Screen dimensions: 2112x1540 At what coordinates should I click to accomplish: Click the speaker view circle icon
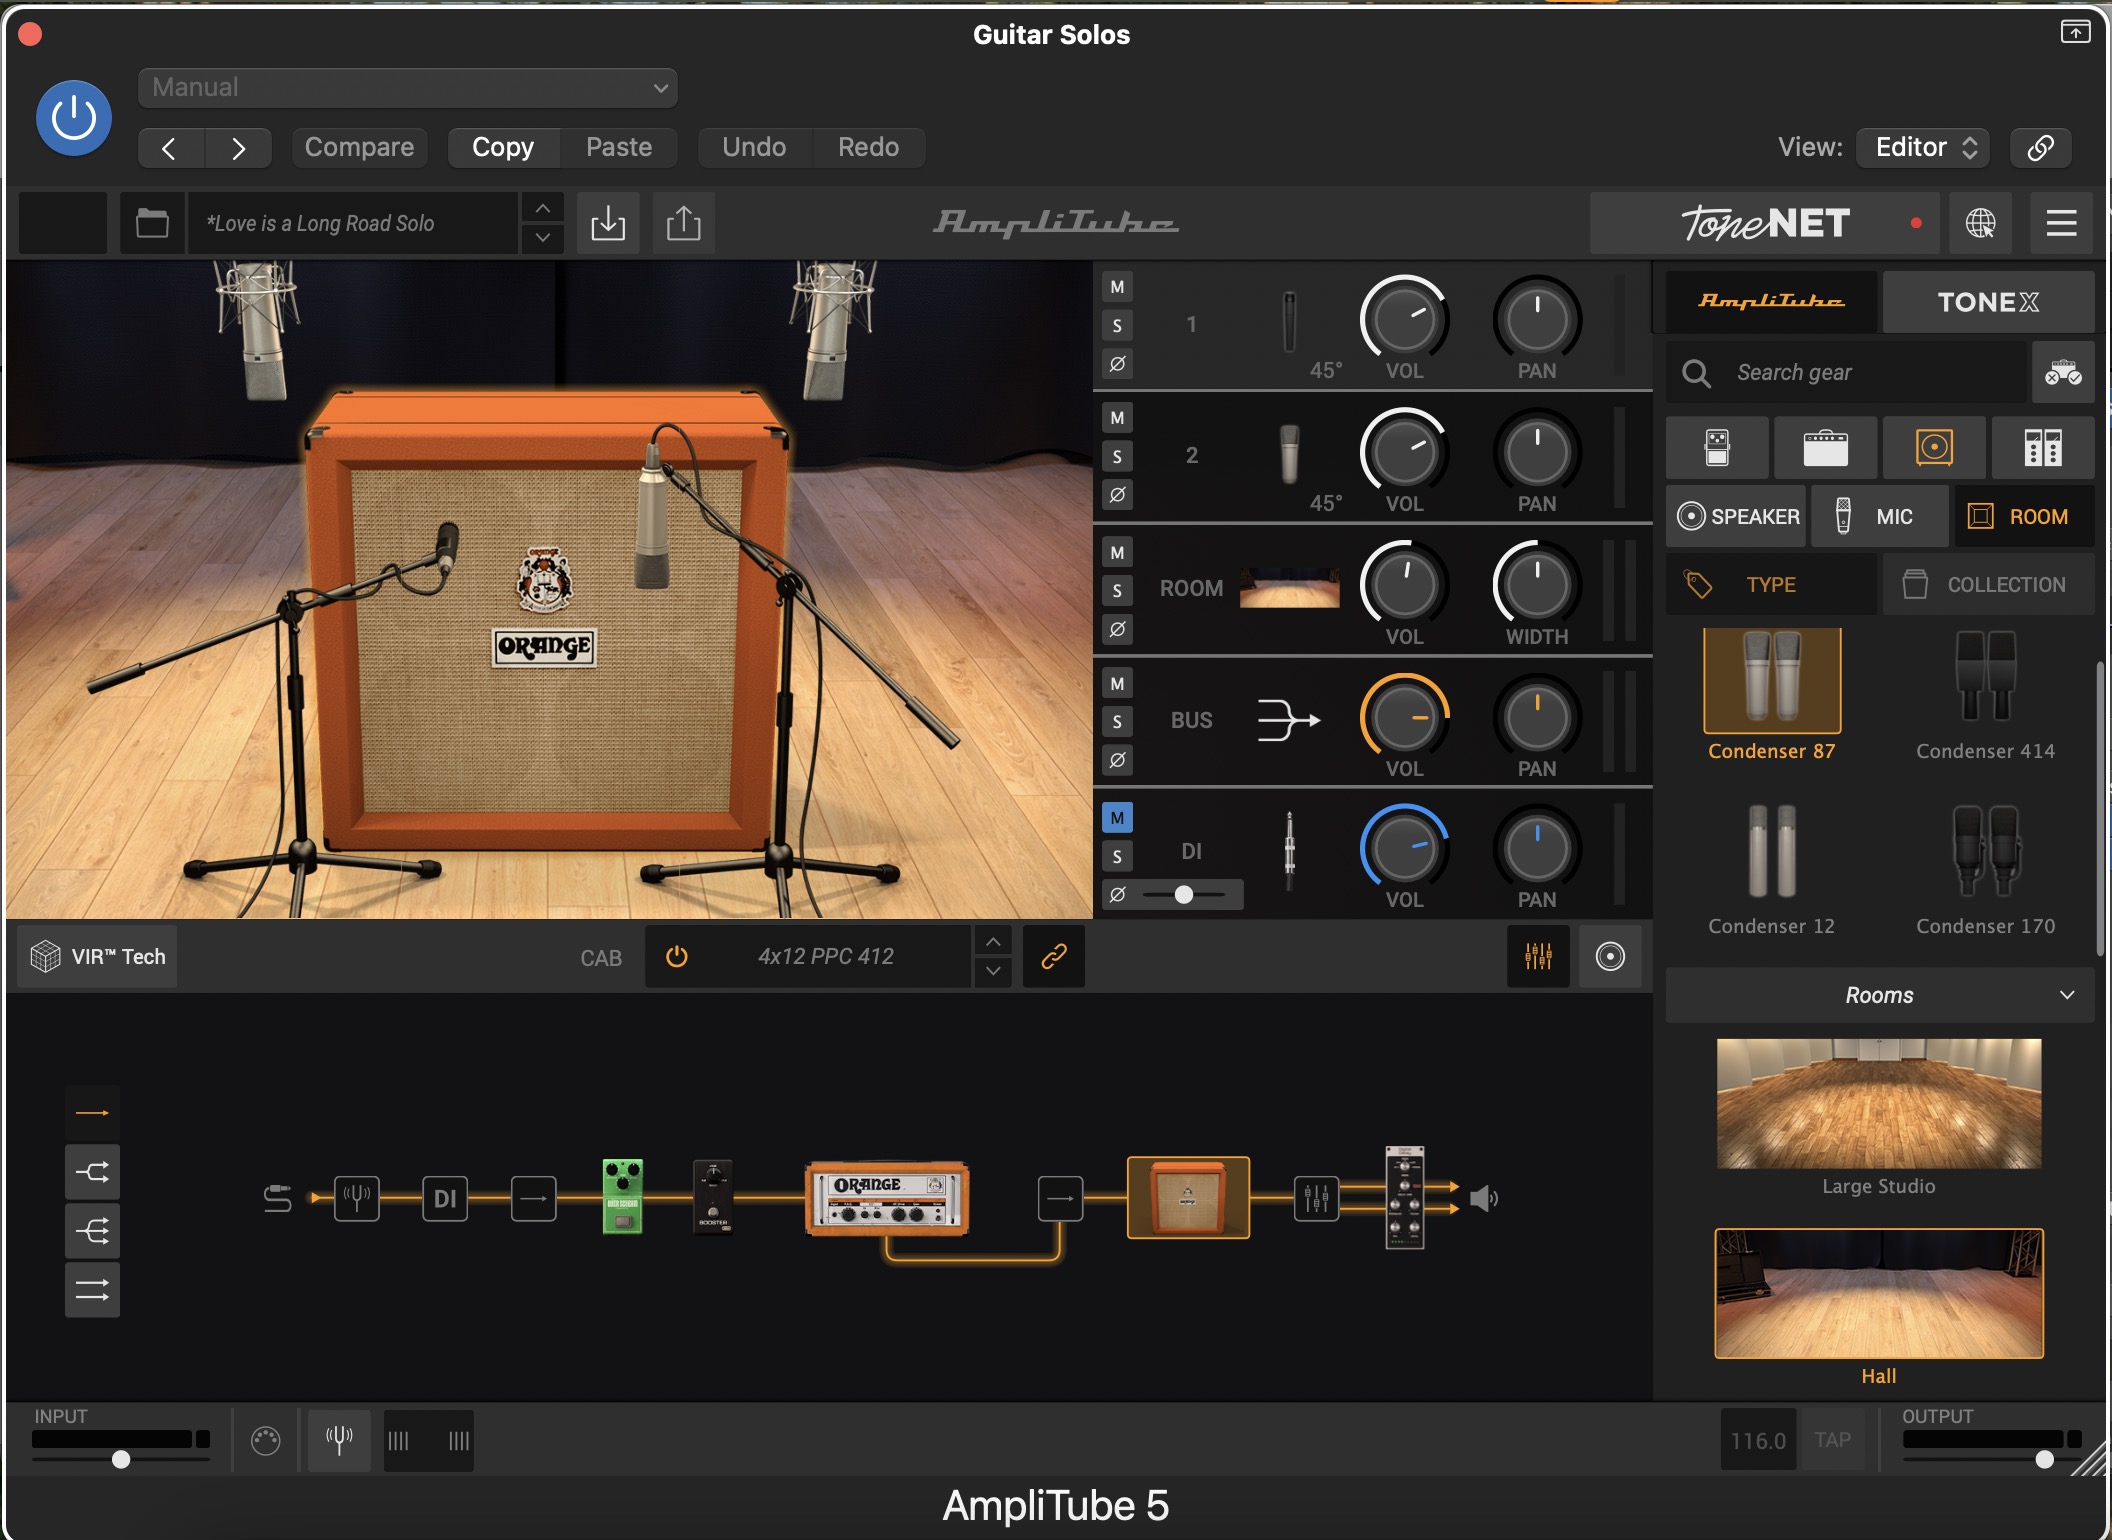1610,957
